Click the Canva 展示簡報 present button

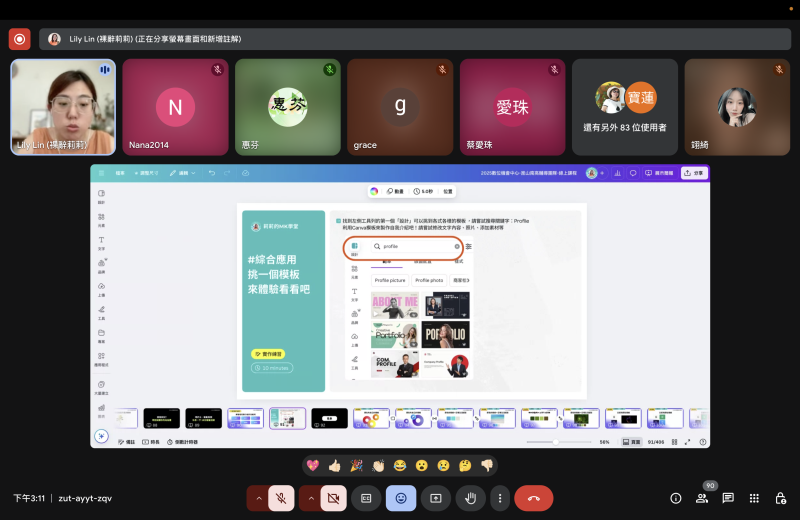click(659, 173)
